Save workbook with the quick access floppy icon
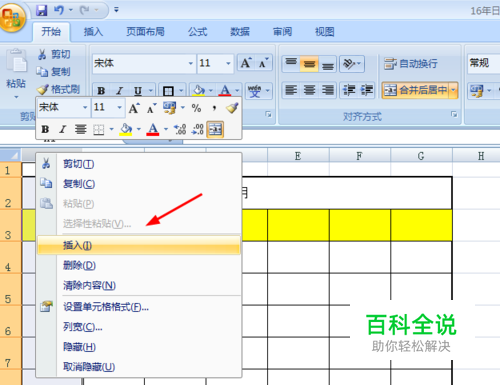Image resolution: width=500 pixels, height=385 pixels. coord(42,10)
